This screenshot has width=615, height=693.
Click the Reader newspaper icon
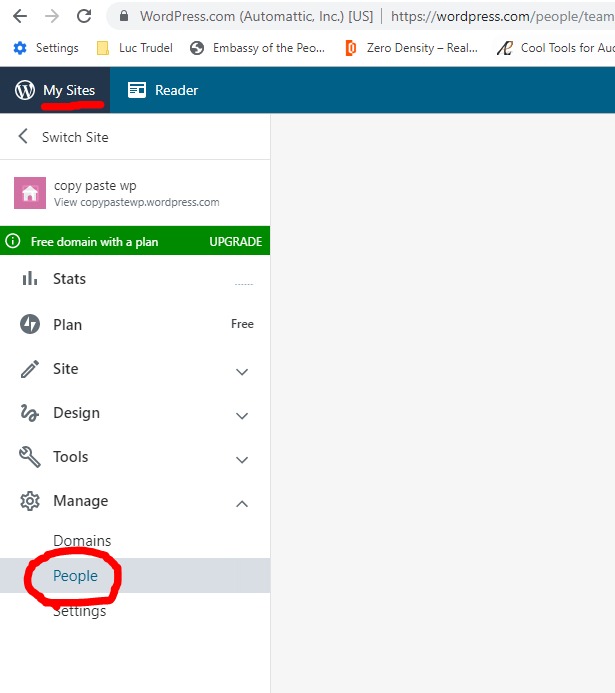(137, 90)
